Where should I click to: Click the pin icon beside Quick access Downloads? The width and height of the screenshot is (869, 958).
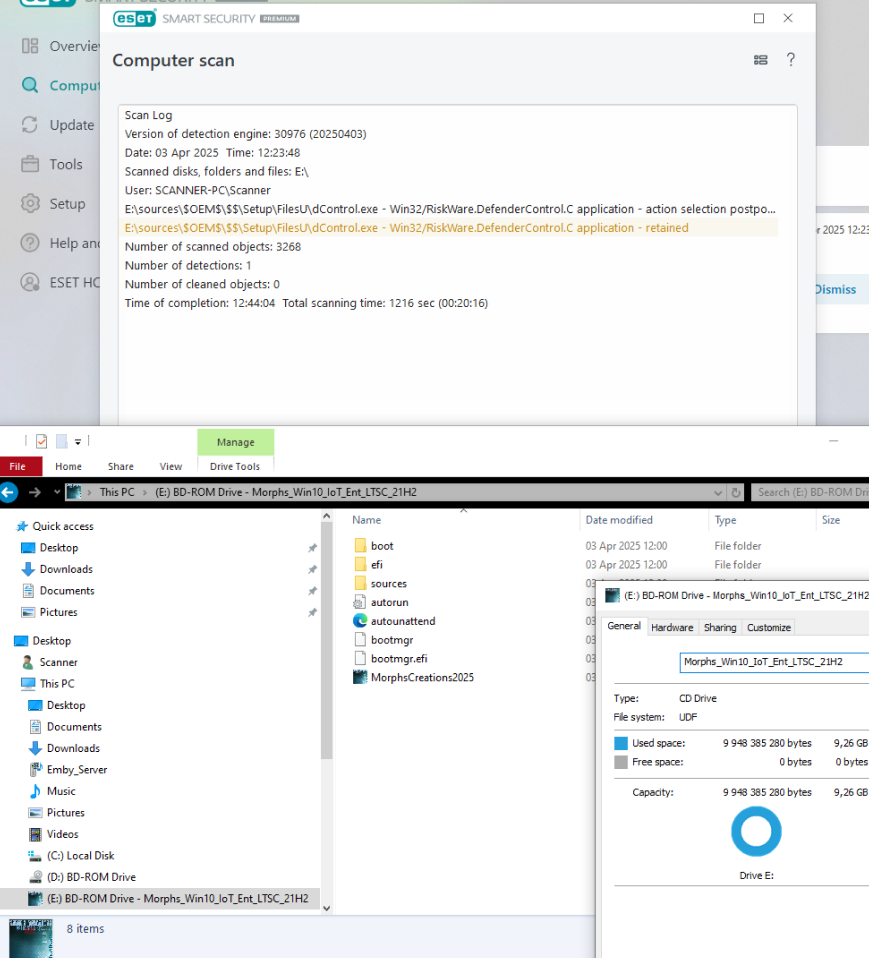click(312, 569)
